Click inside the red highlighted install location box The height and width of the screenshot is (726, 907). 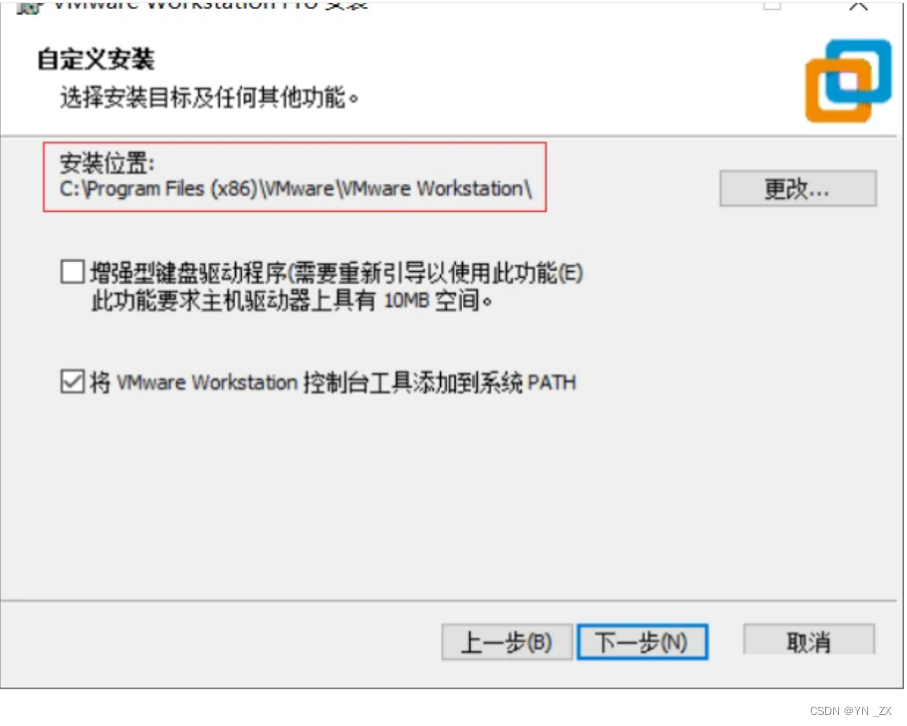coord(294,176)
